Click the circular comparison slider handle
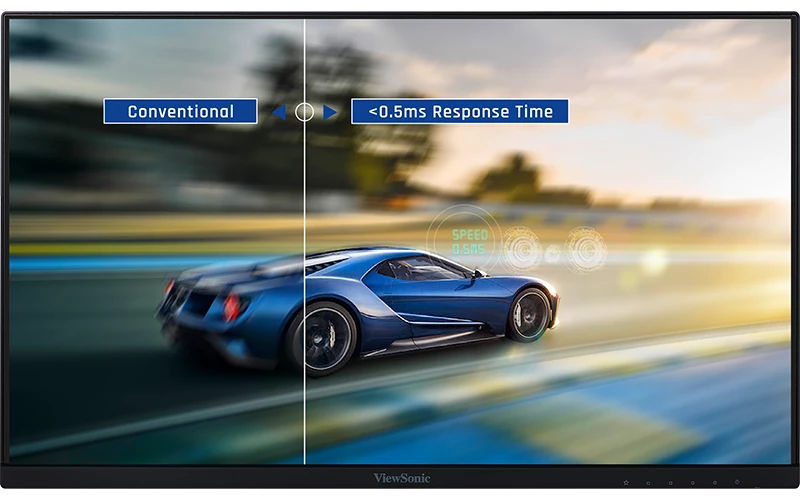This screenshot has height=500, width=800. click(305, 112)
